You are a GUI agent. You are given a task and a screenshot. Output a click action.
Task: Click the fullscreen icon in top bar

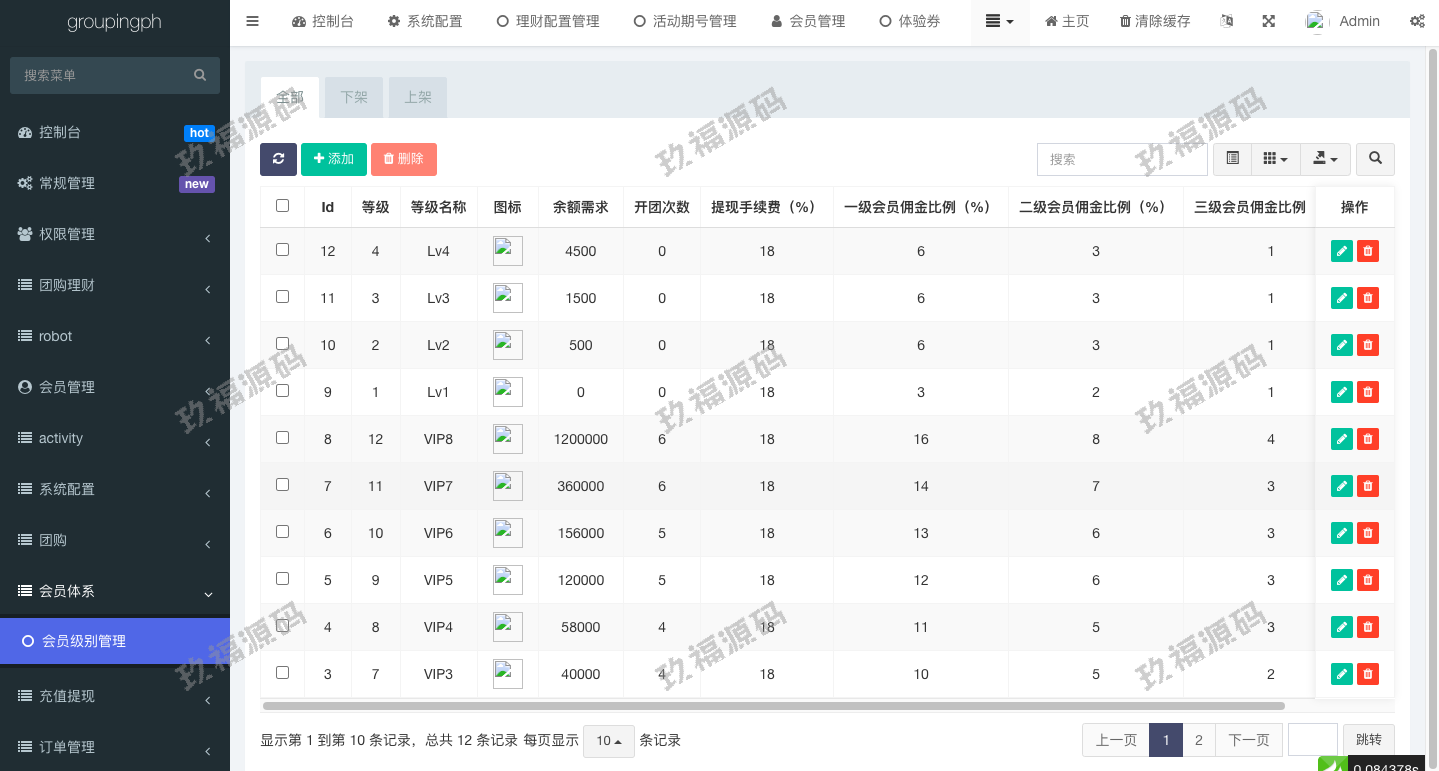pos(1268,21)
